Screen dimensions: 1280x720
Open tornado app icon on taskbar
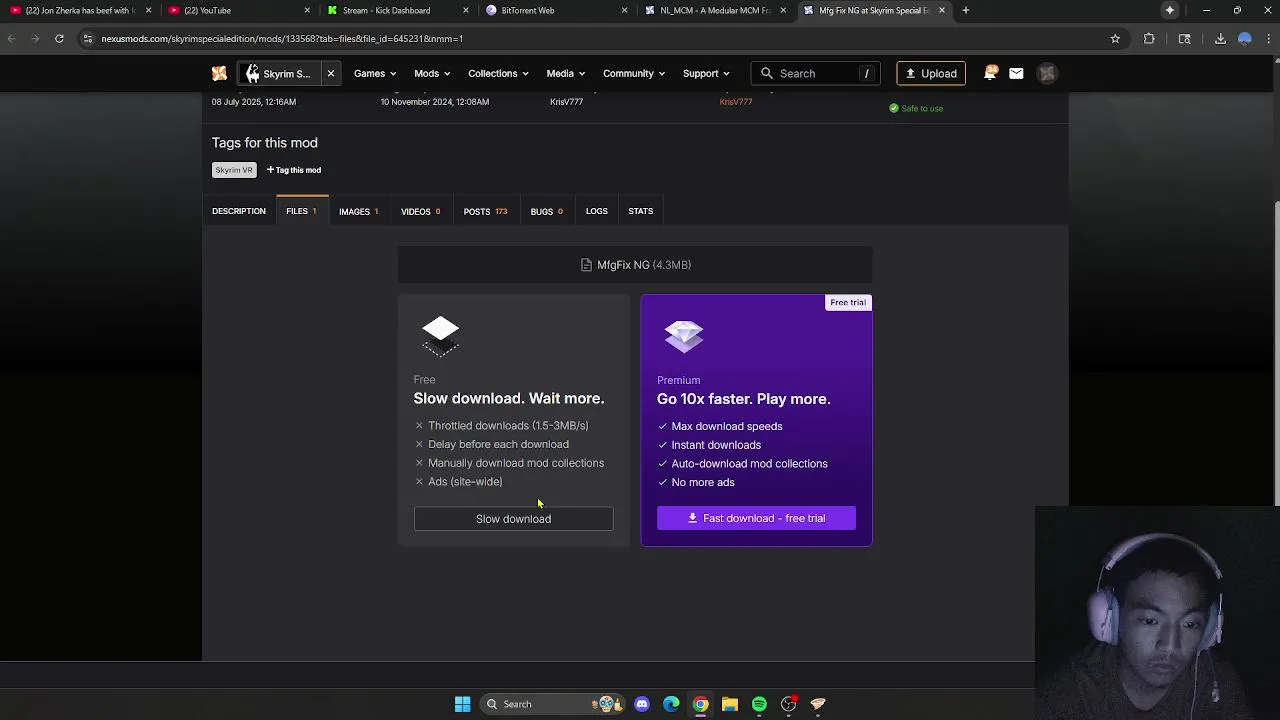pos(818,704)
